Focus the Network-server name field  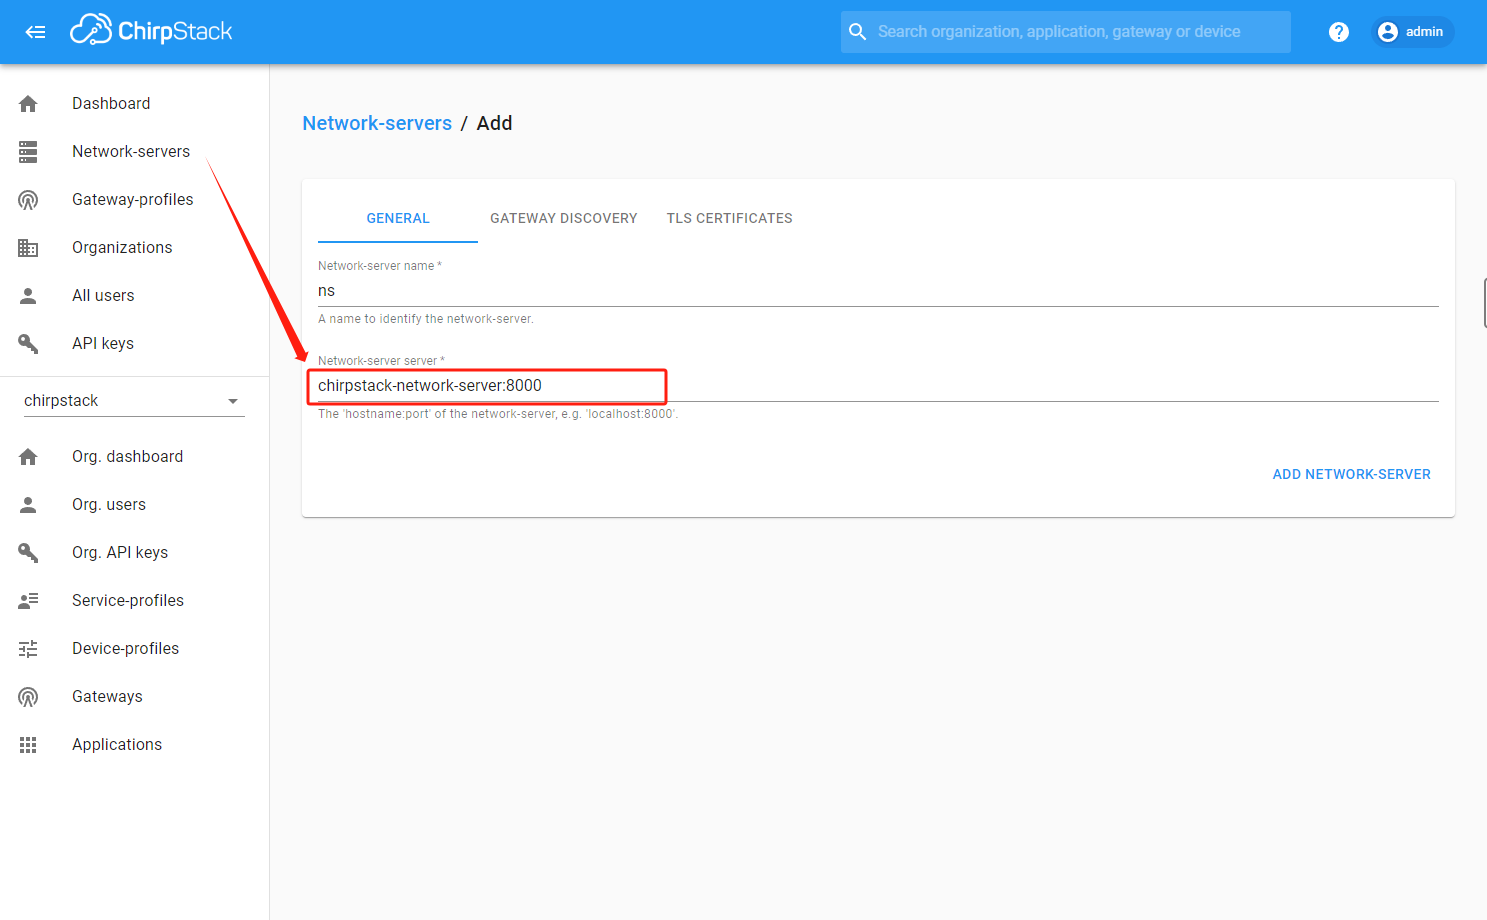click(x=878, y=291)
